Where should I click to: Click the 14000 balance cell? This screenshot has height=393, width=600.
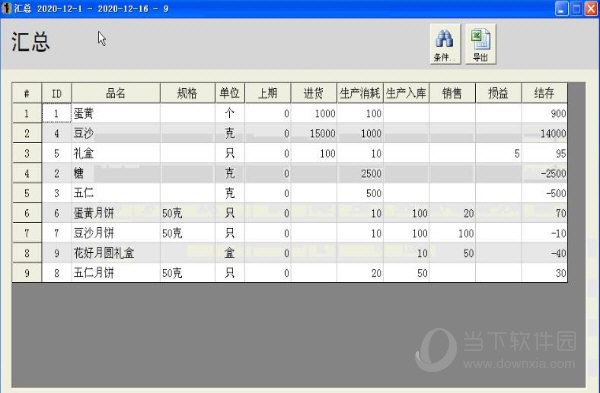(544, 133)
